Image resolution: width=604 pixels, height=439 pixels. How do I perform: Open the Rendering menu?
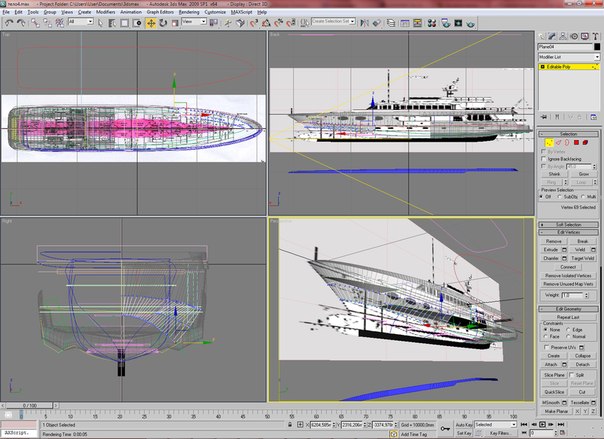tap(187, 12)
